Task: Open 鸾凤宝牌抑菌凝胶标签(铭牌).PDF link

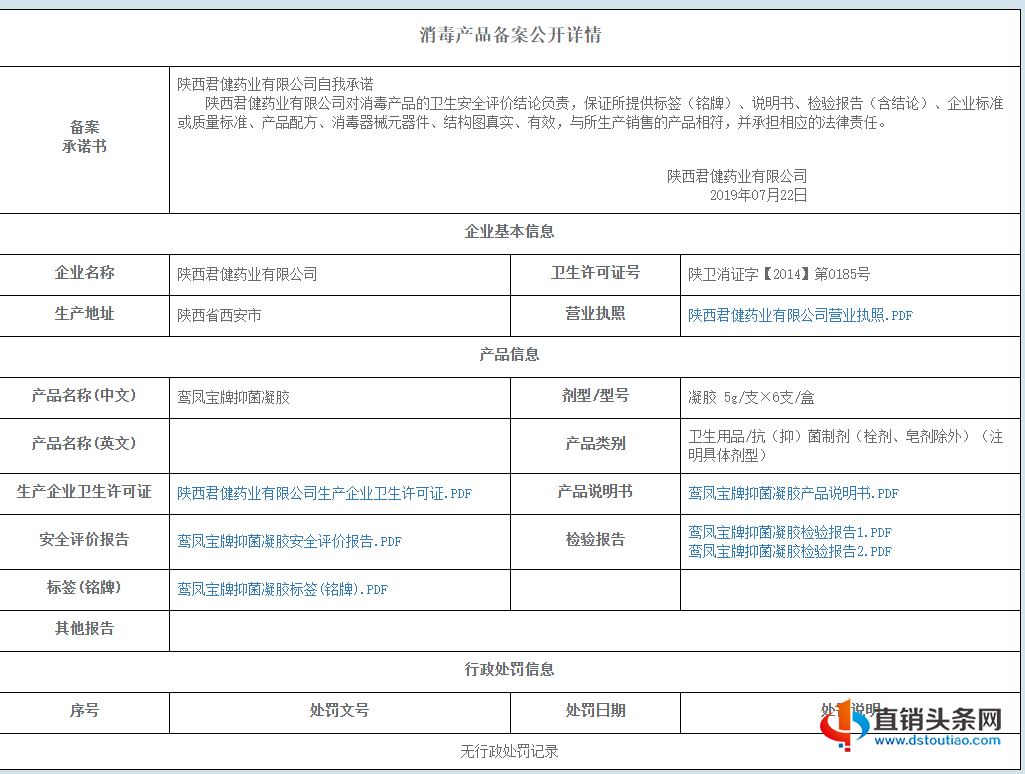Action: [x=282, y=590]
